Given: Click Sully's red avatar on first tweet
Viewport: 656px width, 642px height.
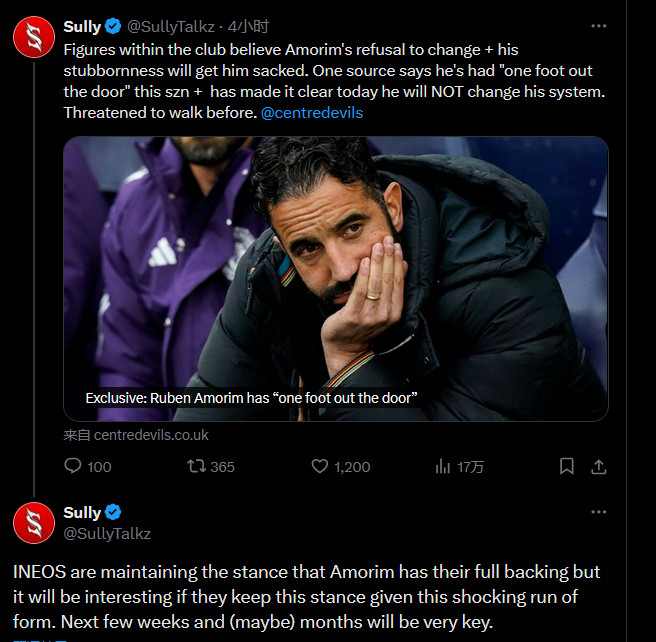Looking at the screenshot, I should pyautogui.click(x=34, y=37).
